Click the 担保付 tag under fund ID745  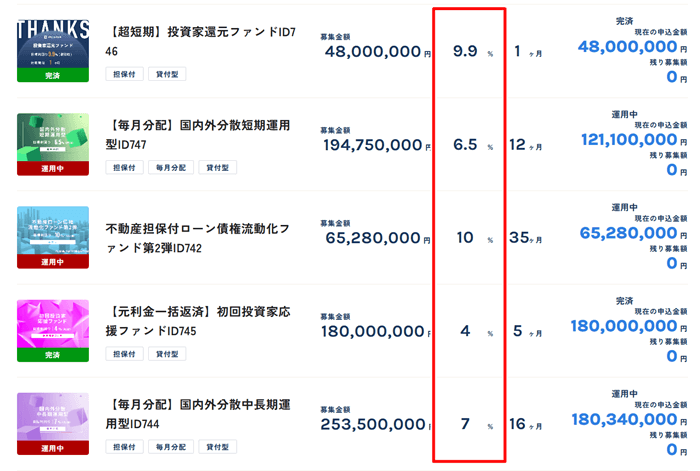[124, 354]
